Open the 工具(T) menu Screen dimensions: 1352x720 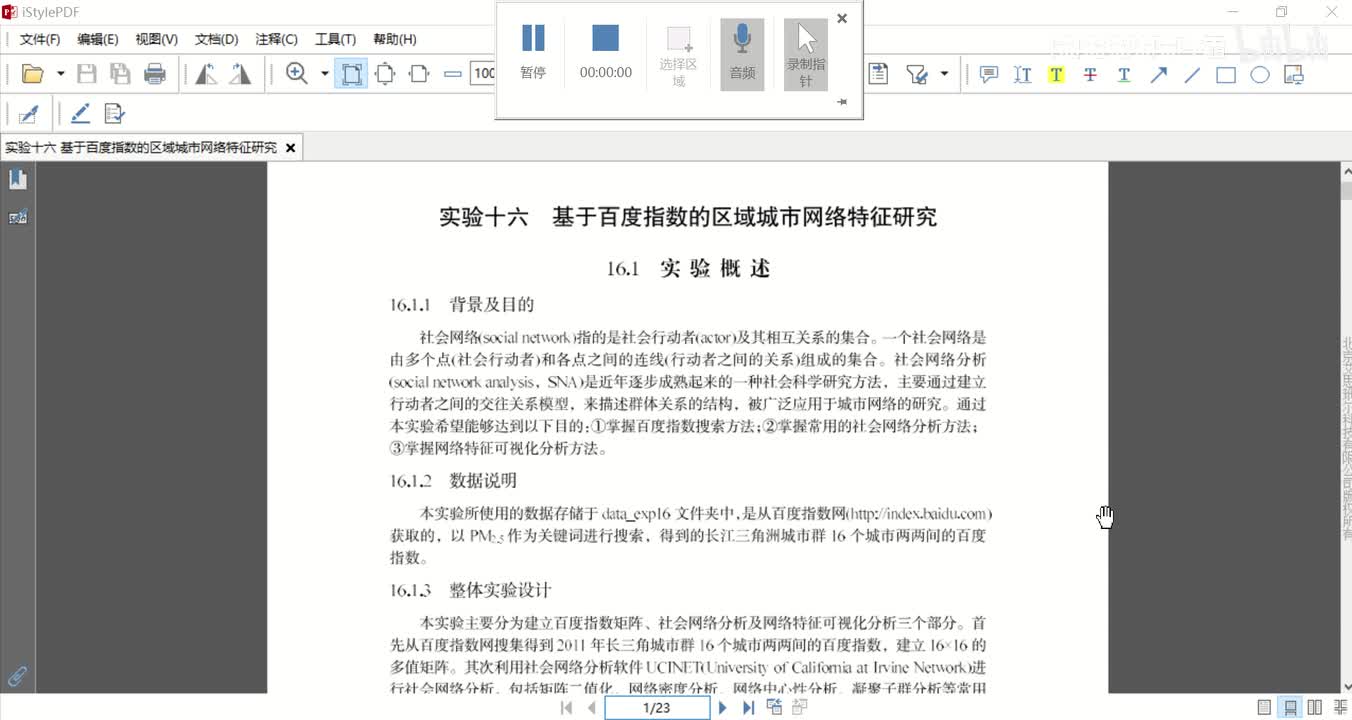click(x=336, y=39)
